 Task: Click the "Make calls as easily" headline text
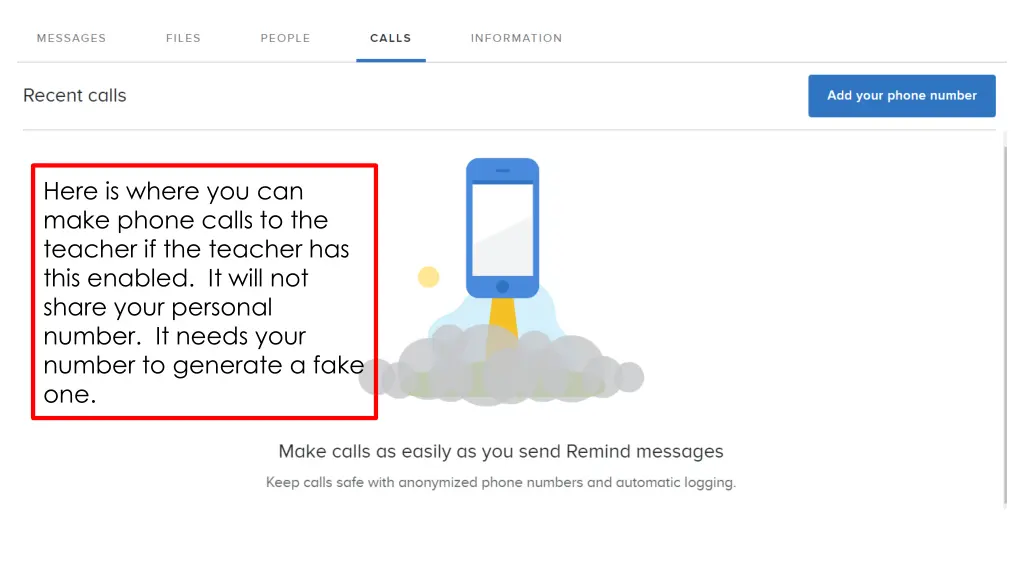[500, 452]
